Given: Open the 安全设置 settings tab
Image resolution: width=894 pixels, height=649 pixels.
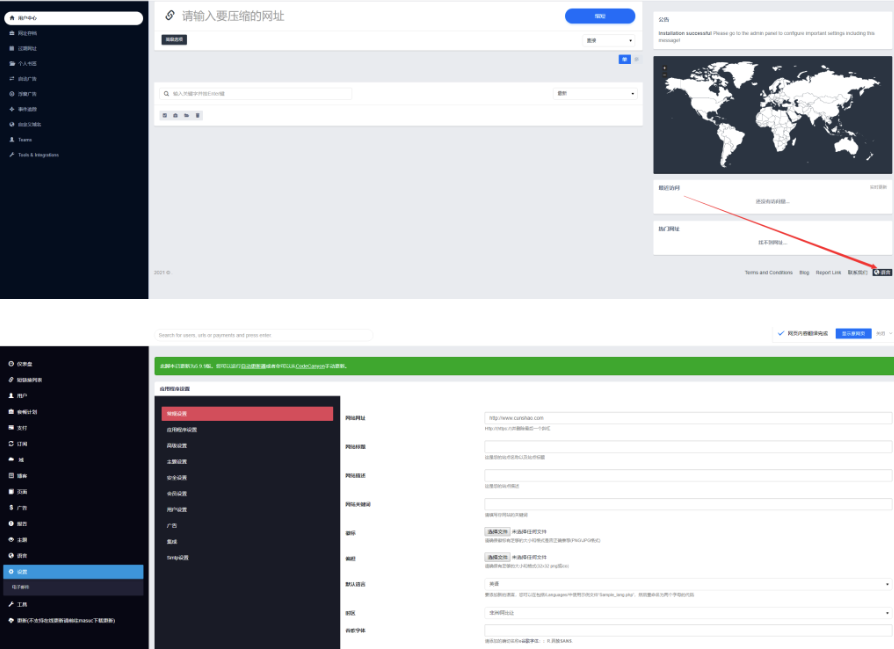Looking at the screenshot, I should (177, 477).
